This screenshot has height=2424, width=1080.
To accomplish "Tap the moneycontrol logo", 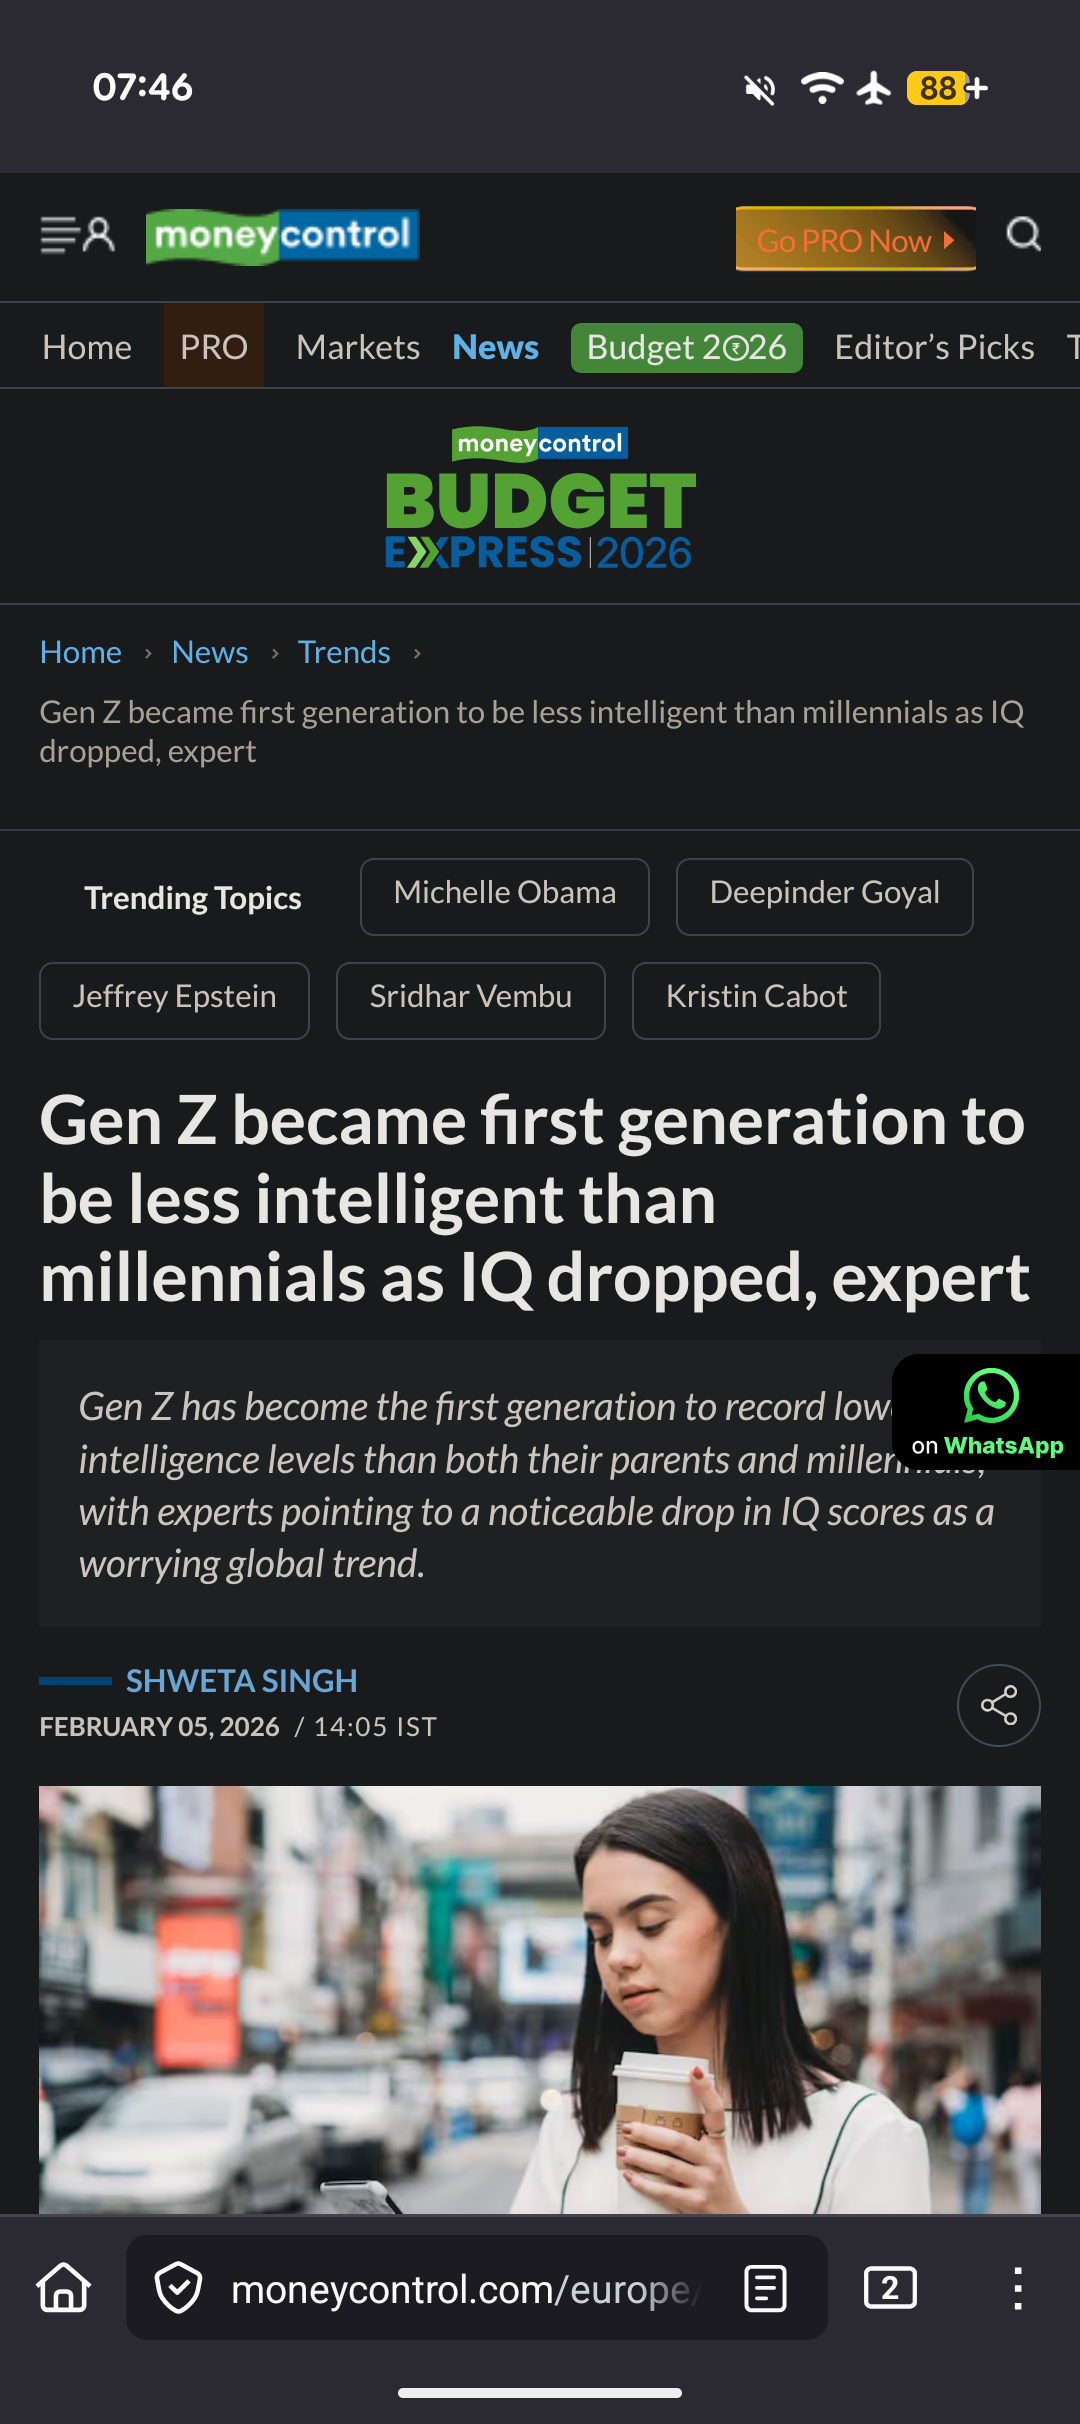I will (282, 236).
